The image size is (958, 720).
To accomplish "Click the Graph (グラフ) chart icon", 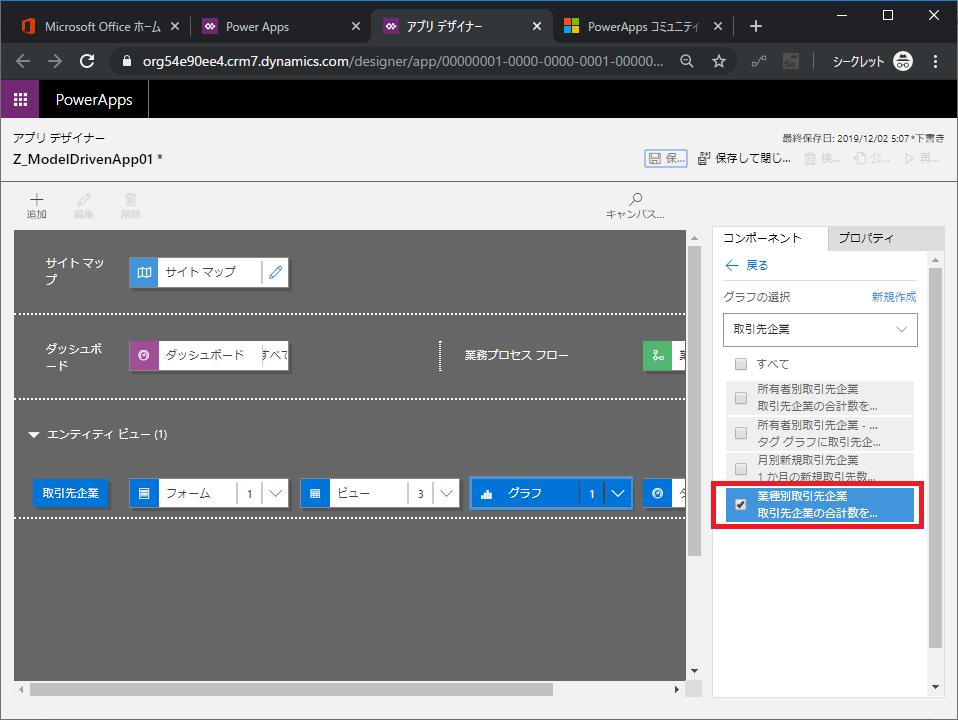I will click(x=486, y=494).
